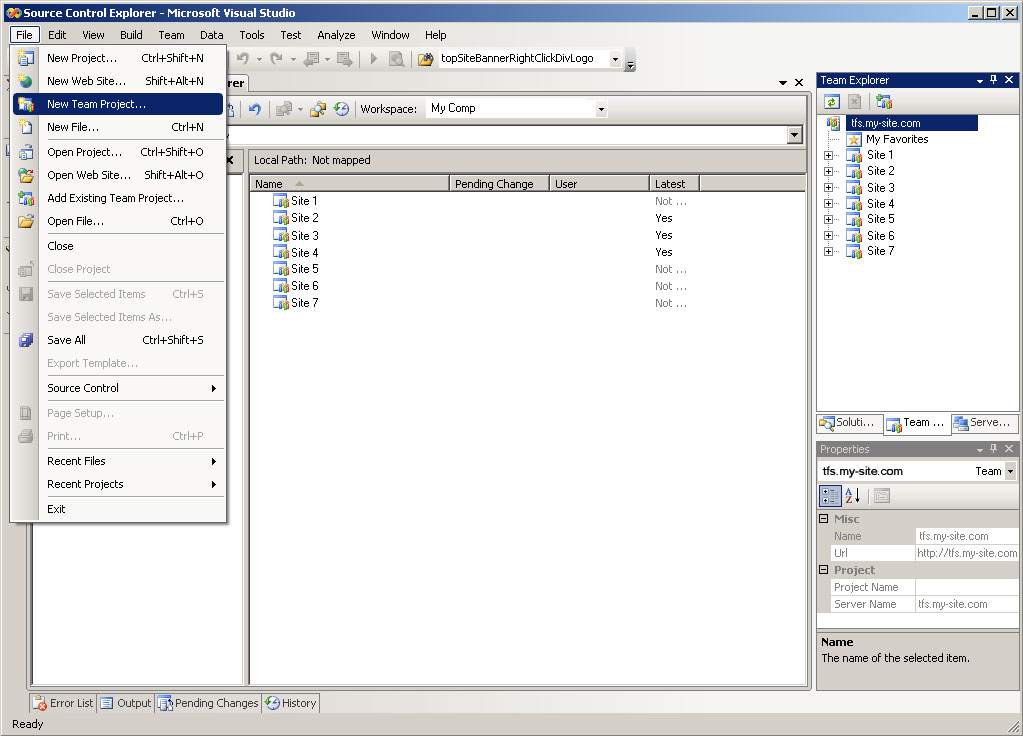This screenshot has height=736, width=1023.
Task: Open the Team Explorer window position dropdown arrow
Action: (x=979, y=80)
